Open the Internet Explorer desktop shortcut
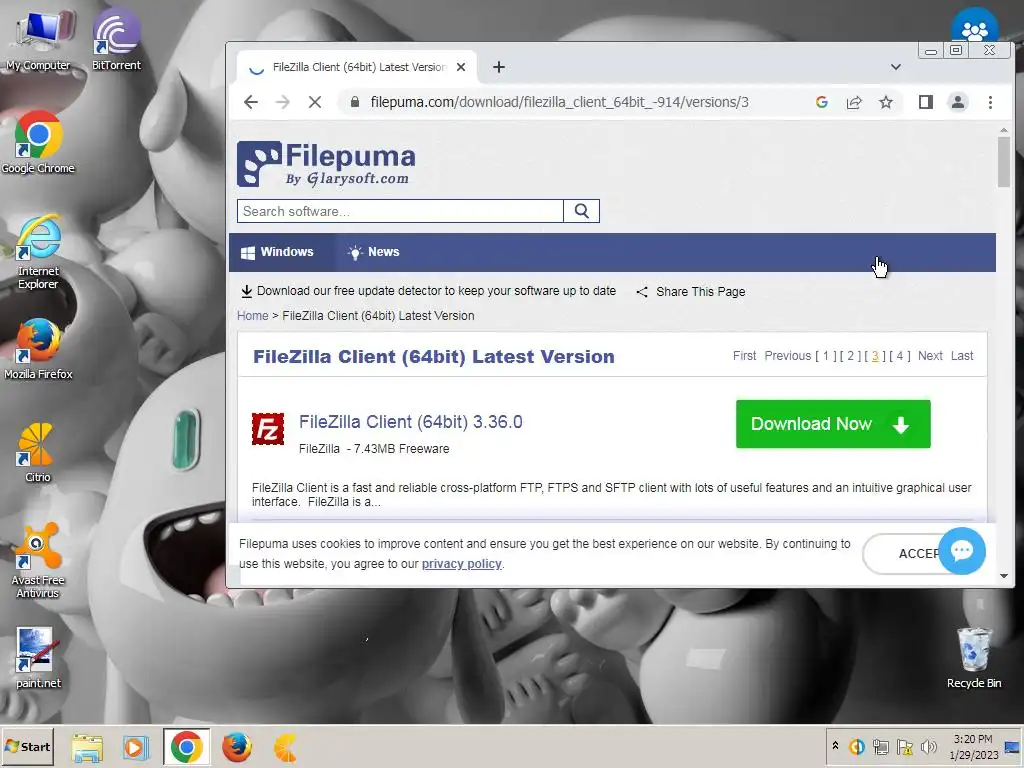The image size is (1024, 768). click(38, 251)
